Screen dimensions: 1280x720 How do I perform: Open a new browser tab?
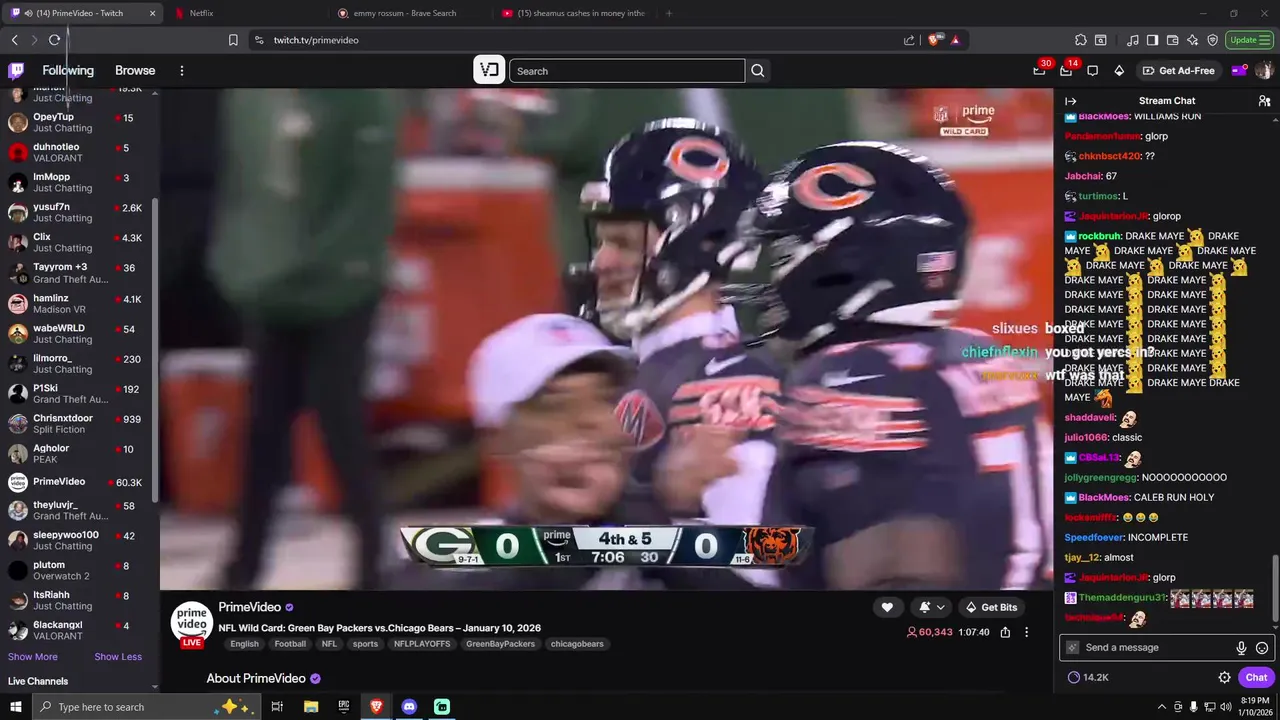pos(669,13)
